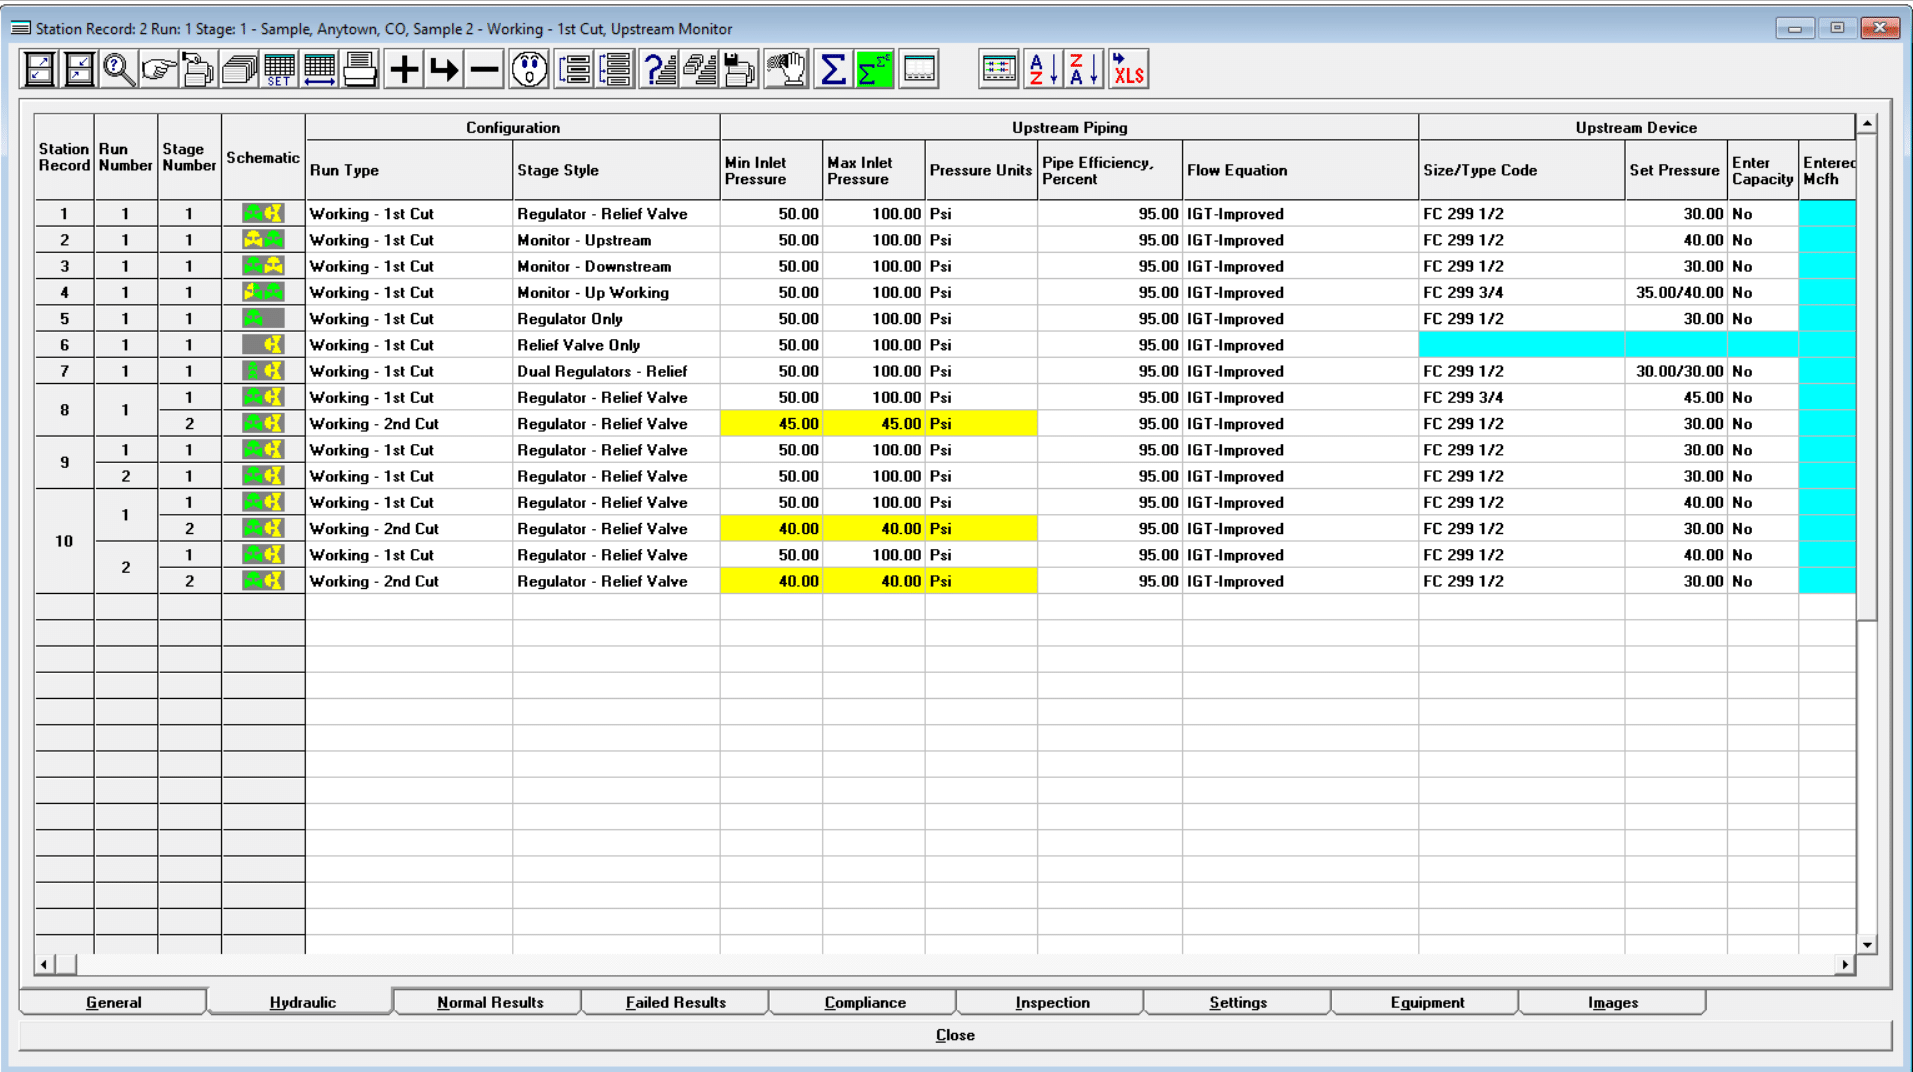Switch to the General tab
The image size is (1913, 1072).
(x=113, y=1002)
